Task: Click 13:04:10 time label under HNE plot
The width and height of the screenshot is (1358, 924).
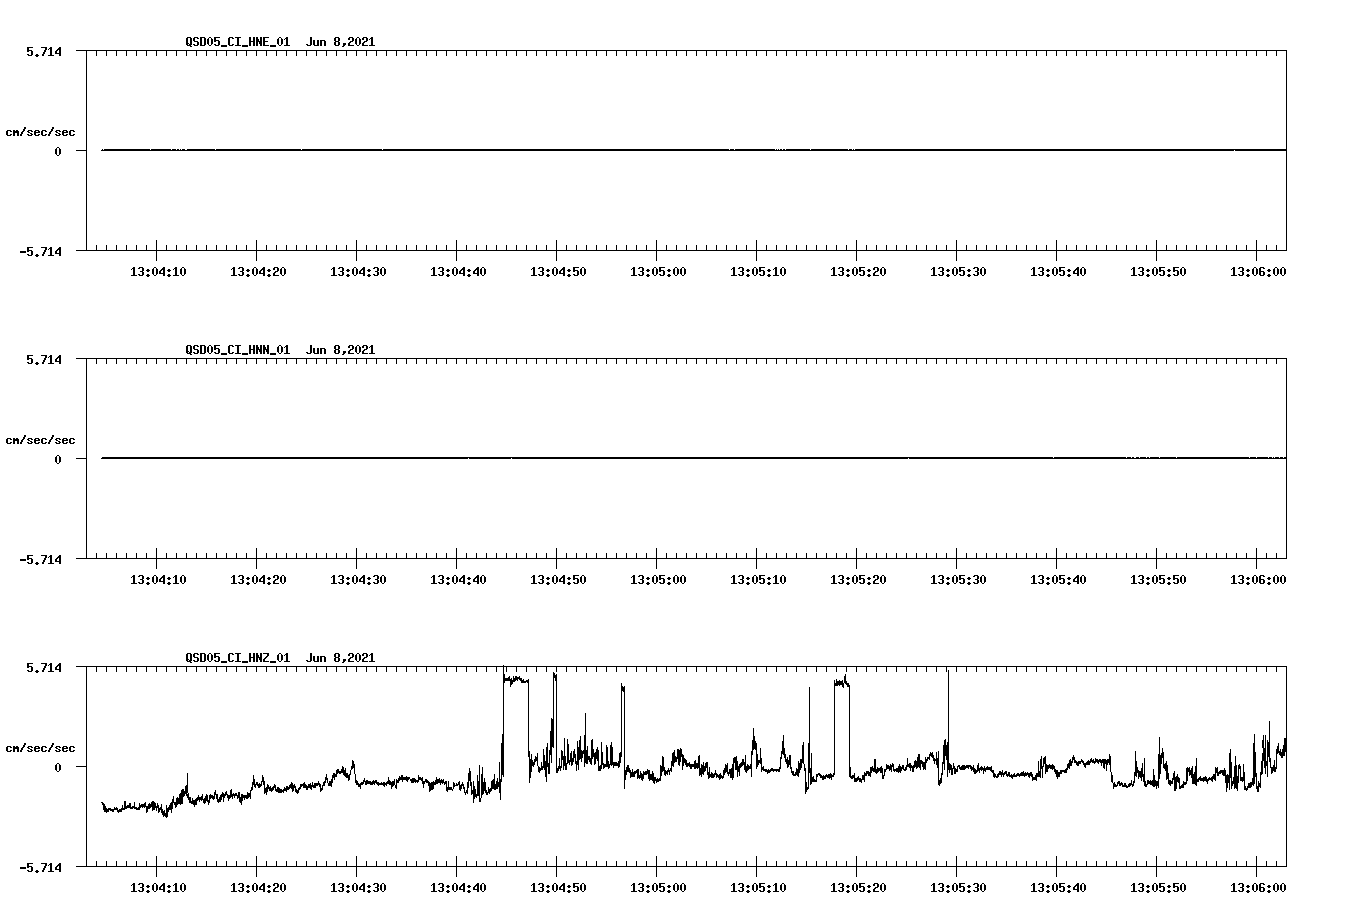Action: pos(158,272)
